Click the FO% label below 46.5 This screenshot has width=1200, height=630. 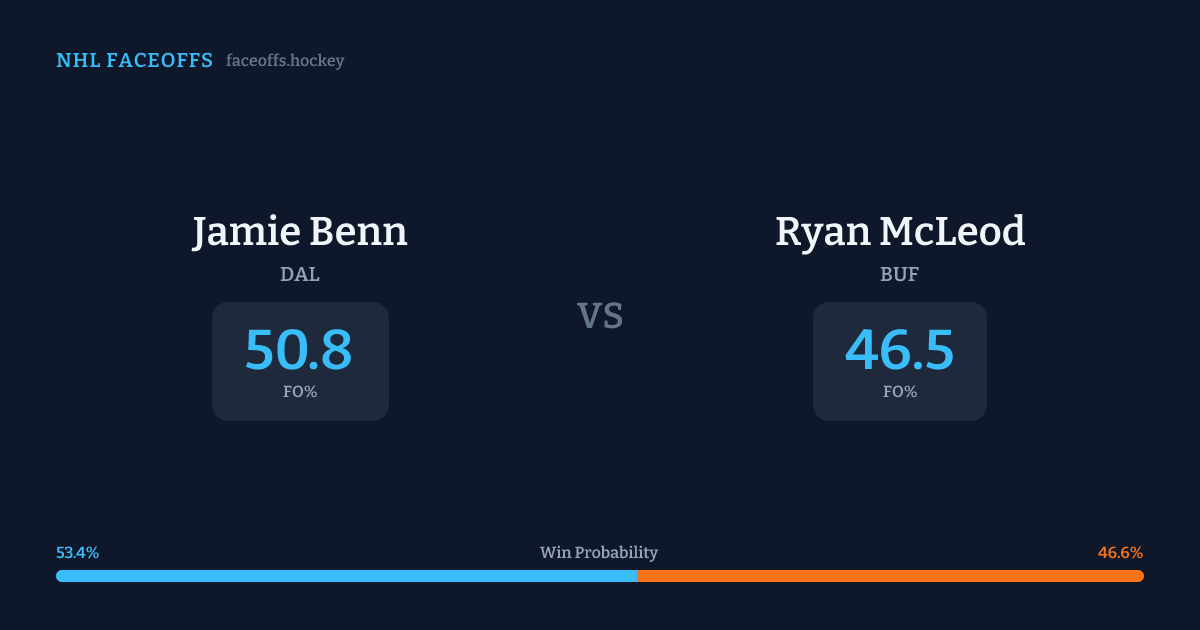[x=900, y=392]
